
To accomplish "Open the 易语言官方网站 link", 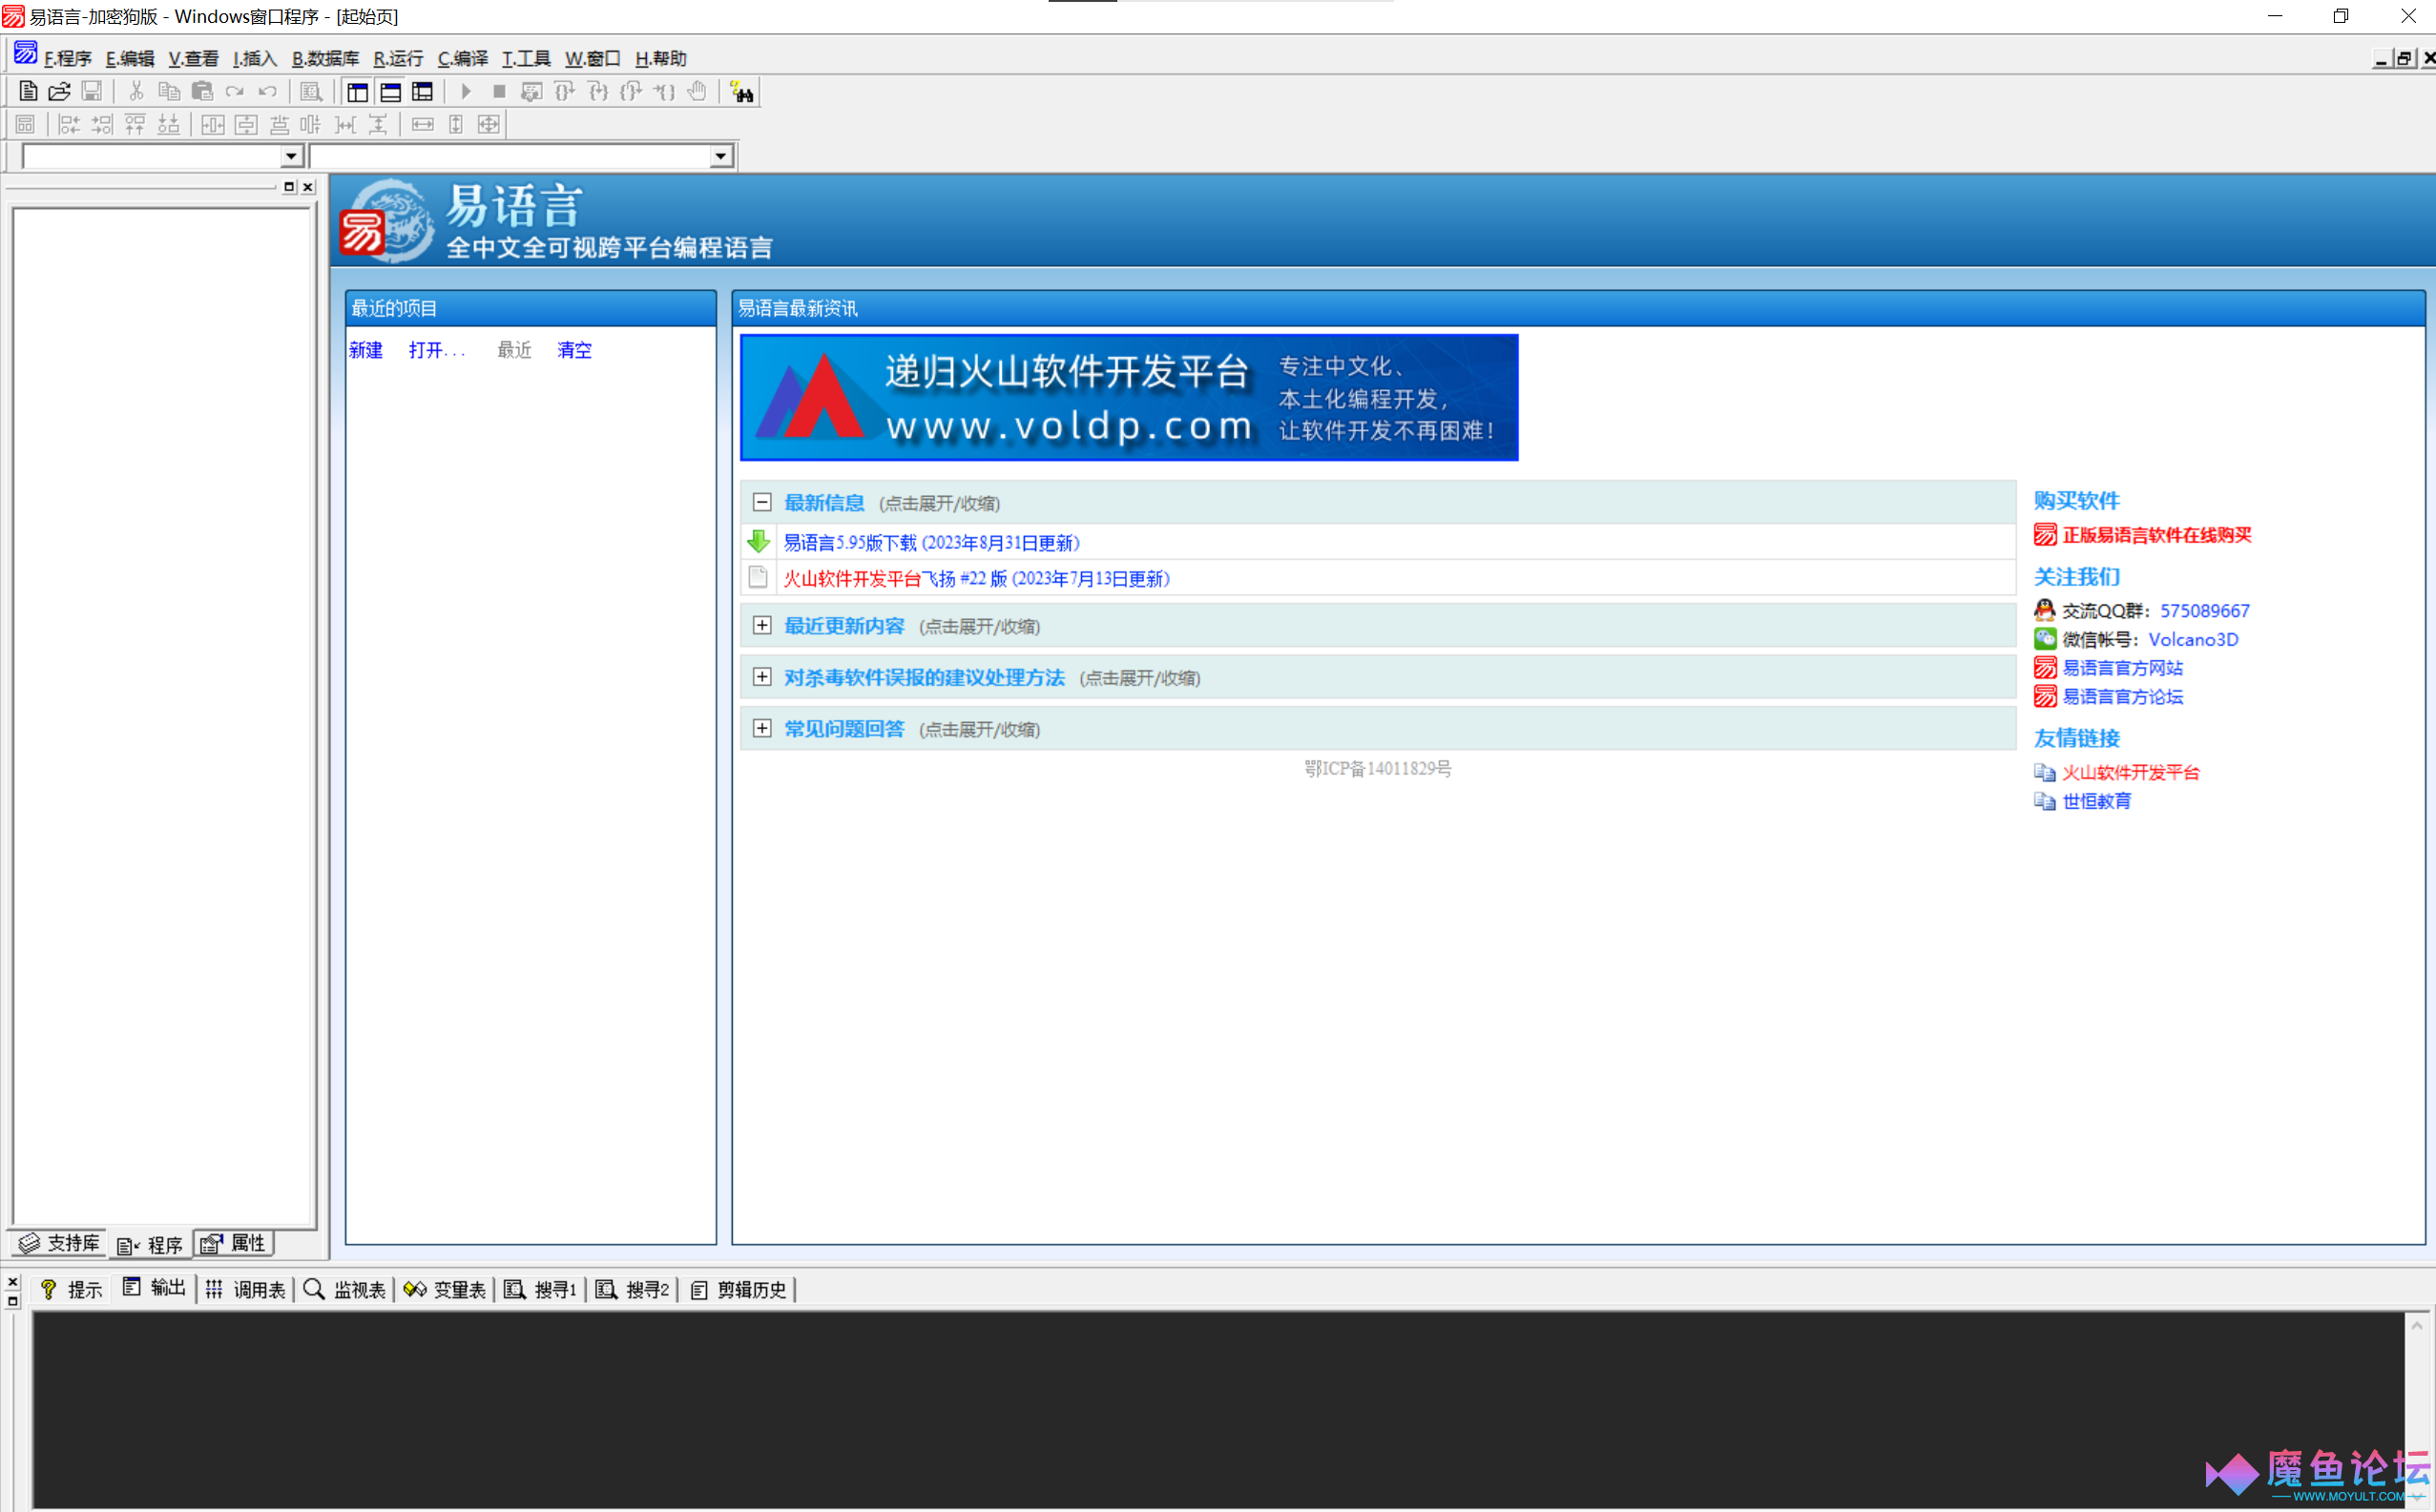I will [x=2123, y=667].
